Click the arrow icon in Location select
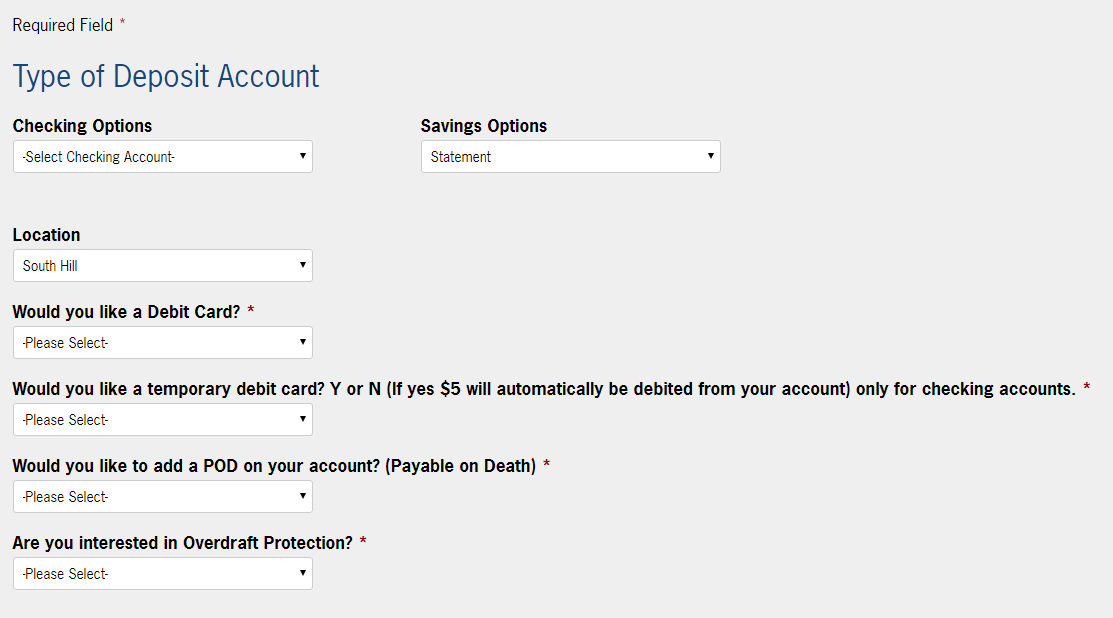 (x=302, y=265)
